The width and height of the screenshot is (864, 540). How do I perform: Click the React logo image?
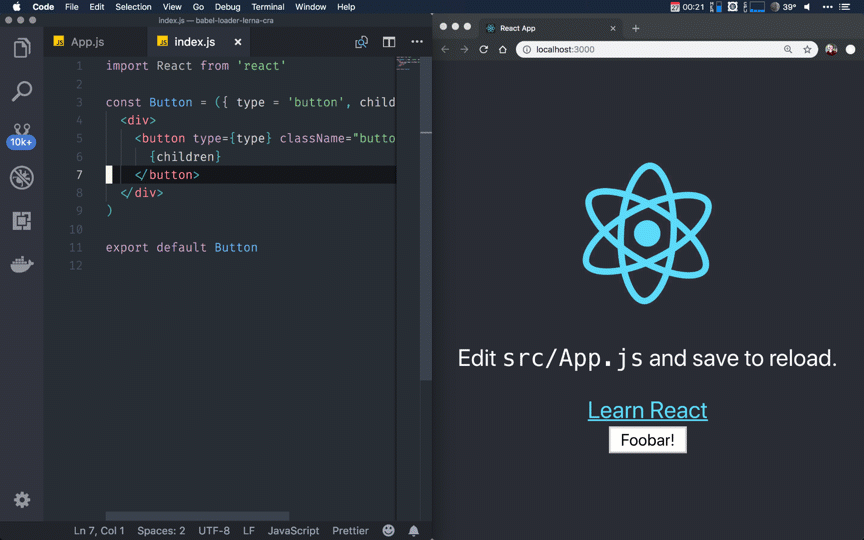[x=647, y=233]
